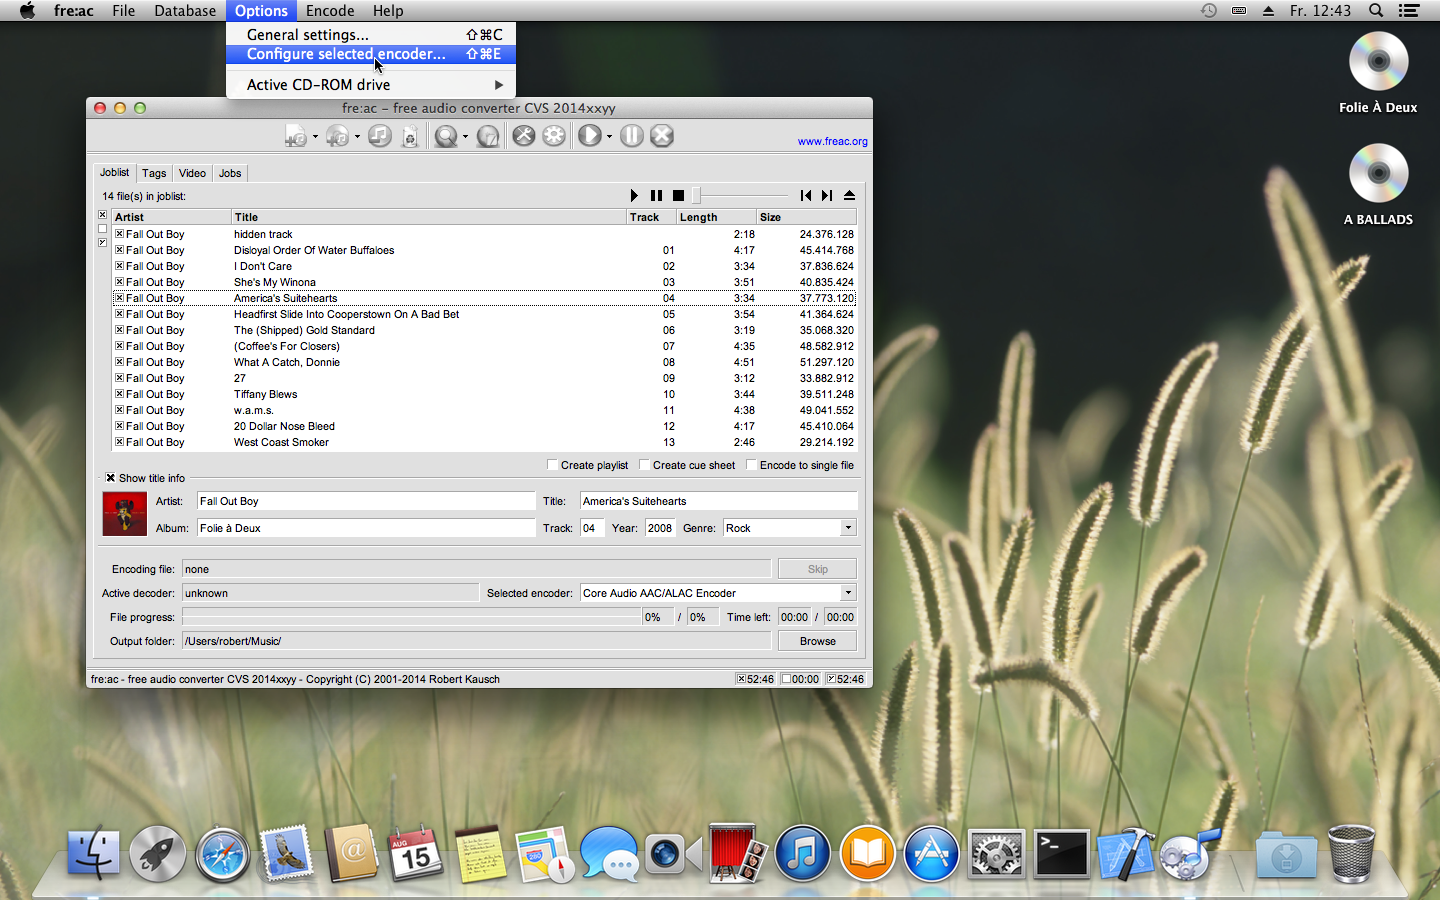Enable the Create cue sheet checkbox
This screenshot has height=900, width=1440.
coord(644,465)
